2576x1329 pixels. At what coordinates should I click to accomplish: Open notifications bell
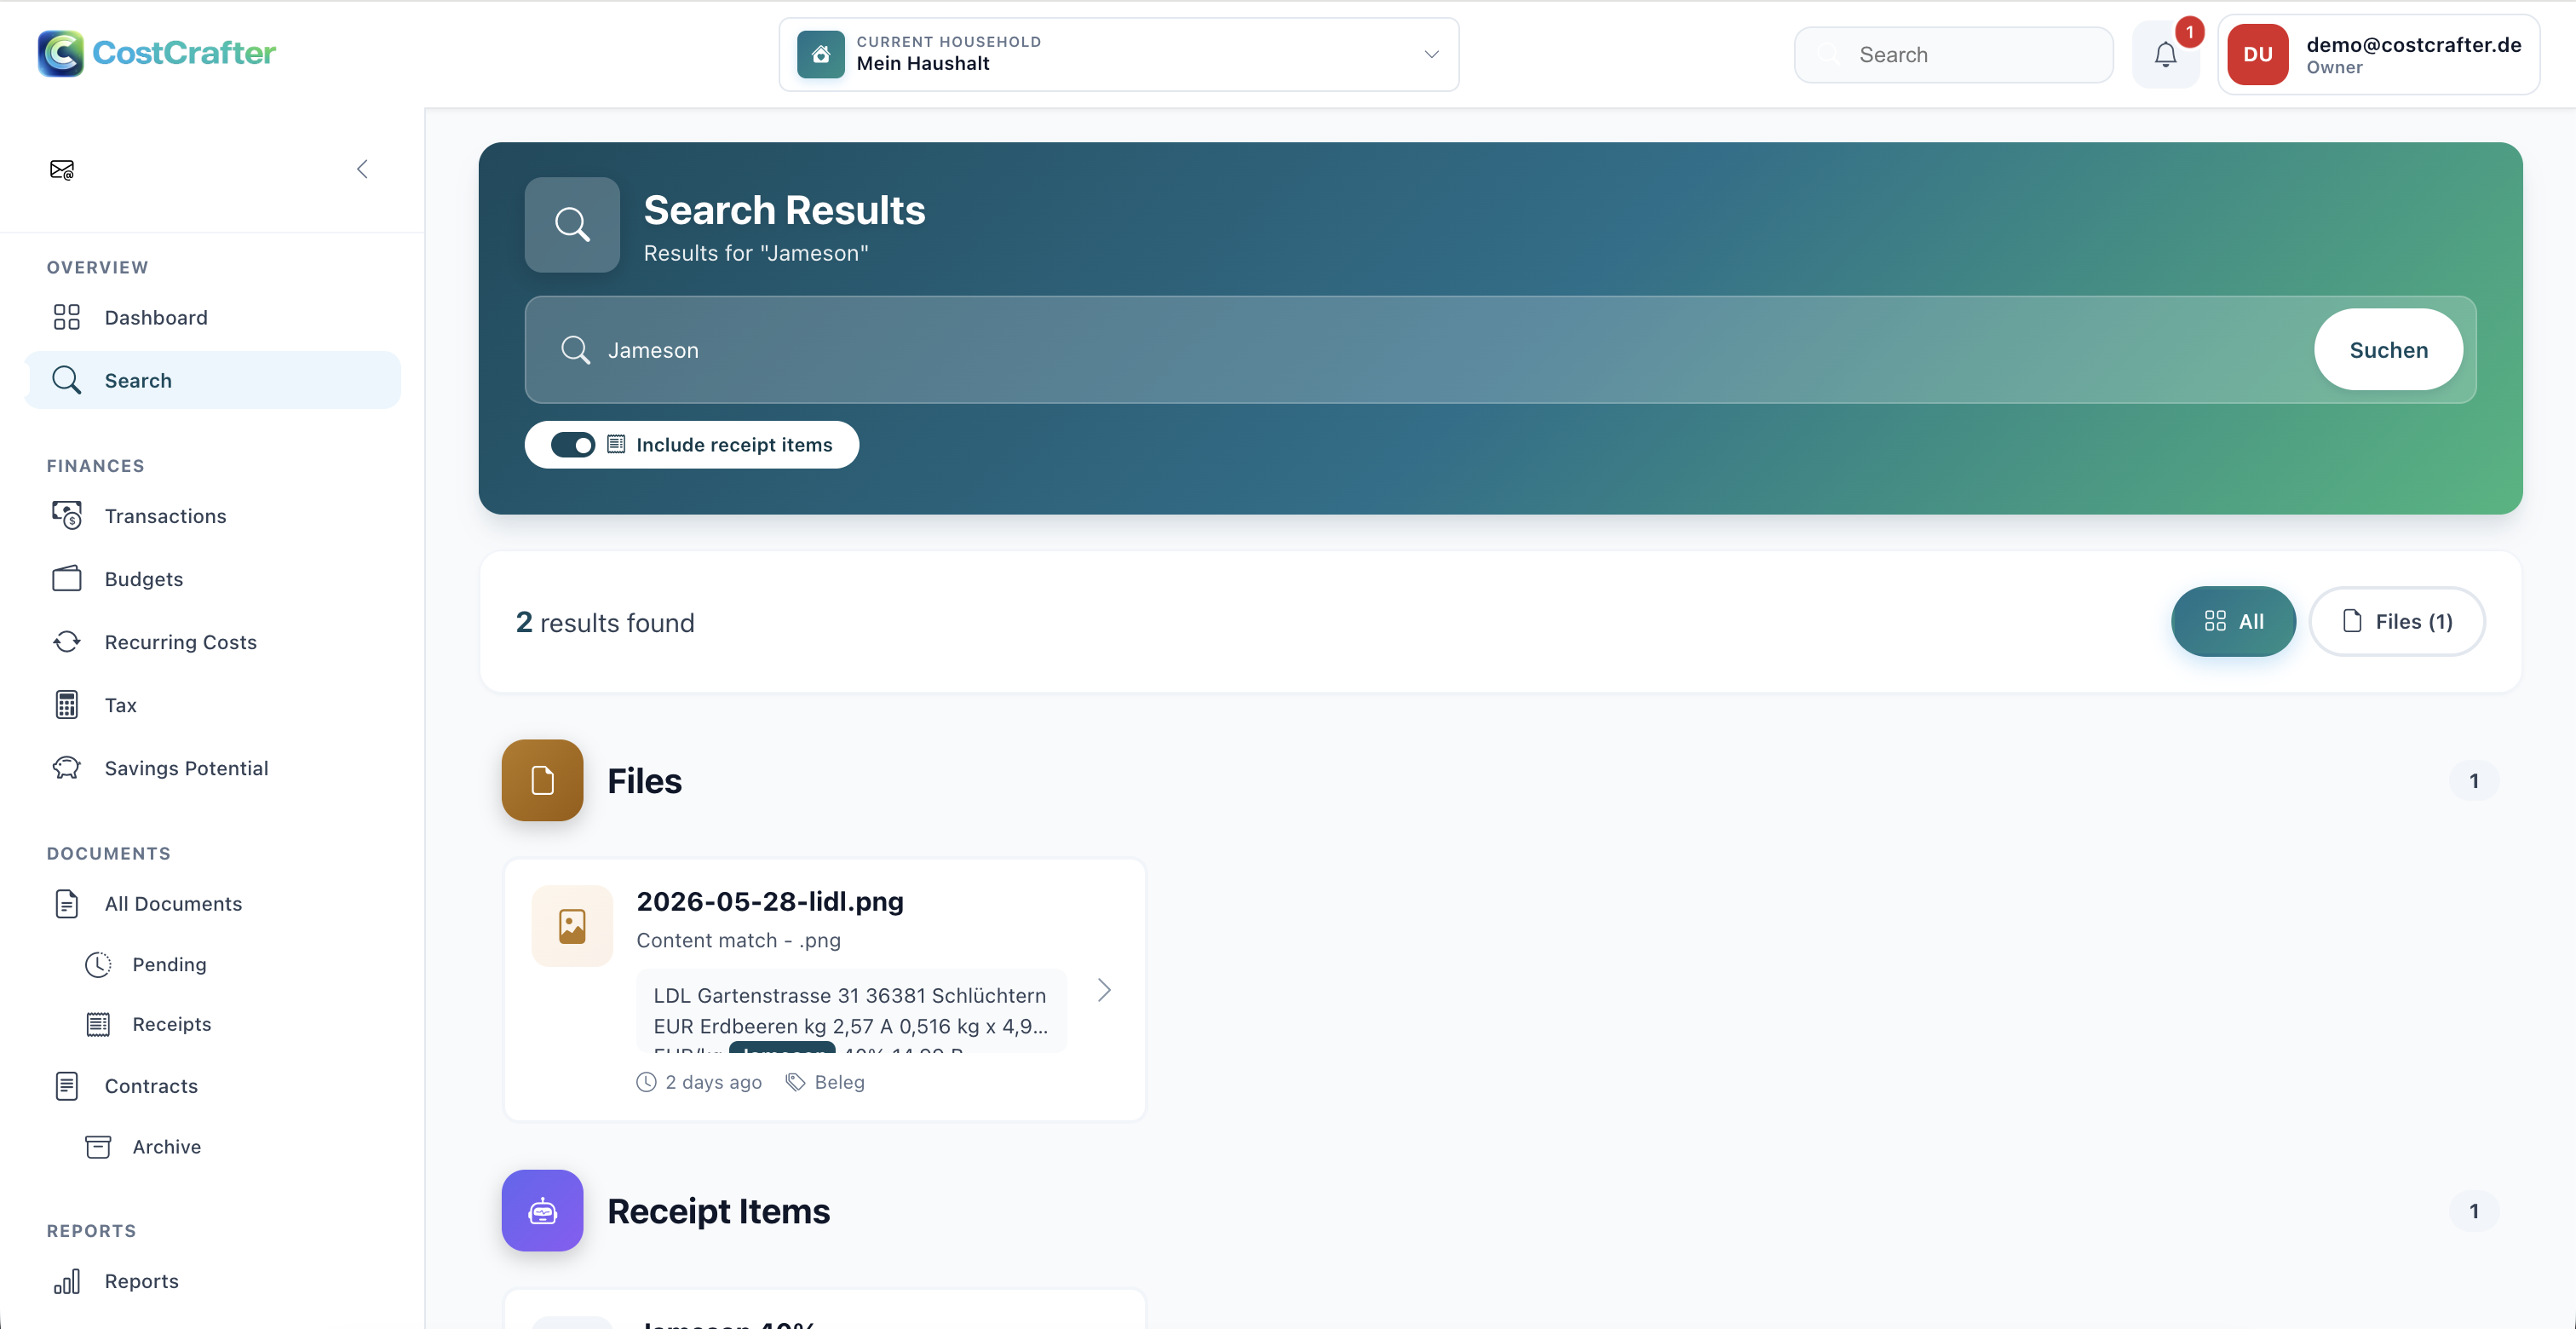(x=2165, y=55)
